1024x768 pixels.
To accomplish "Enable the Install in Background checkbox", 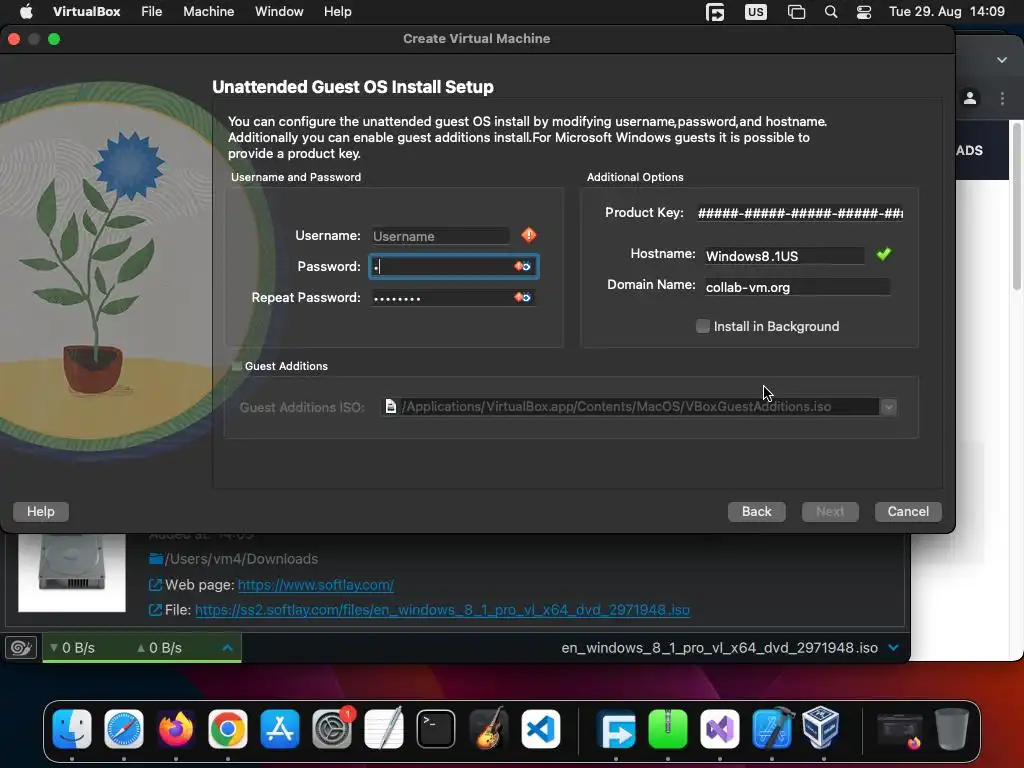I will click(703, 326).
